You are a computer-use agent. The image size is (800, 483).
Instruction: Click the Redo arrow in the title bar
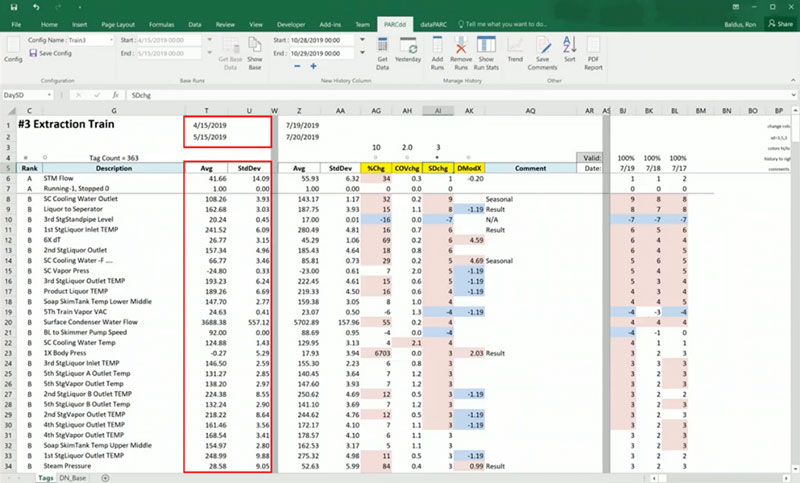coord(58,7)
